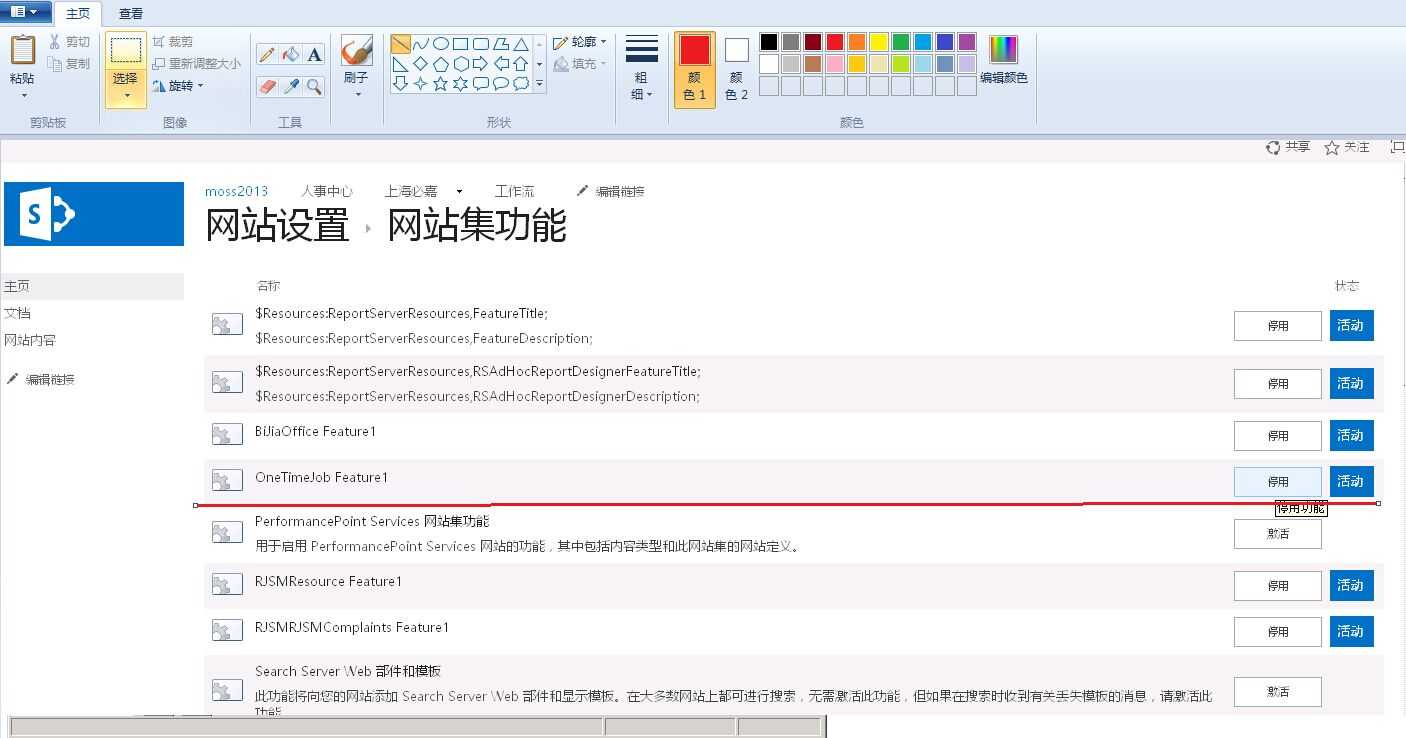
Task: Click 停用 for RJSMResource Feature1
Action: click(x=1278, y=585)
